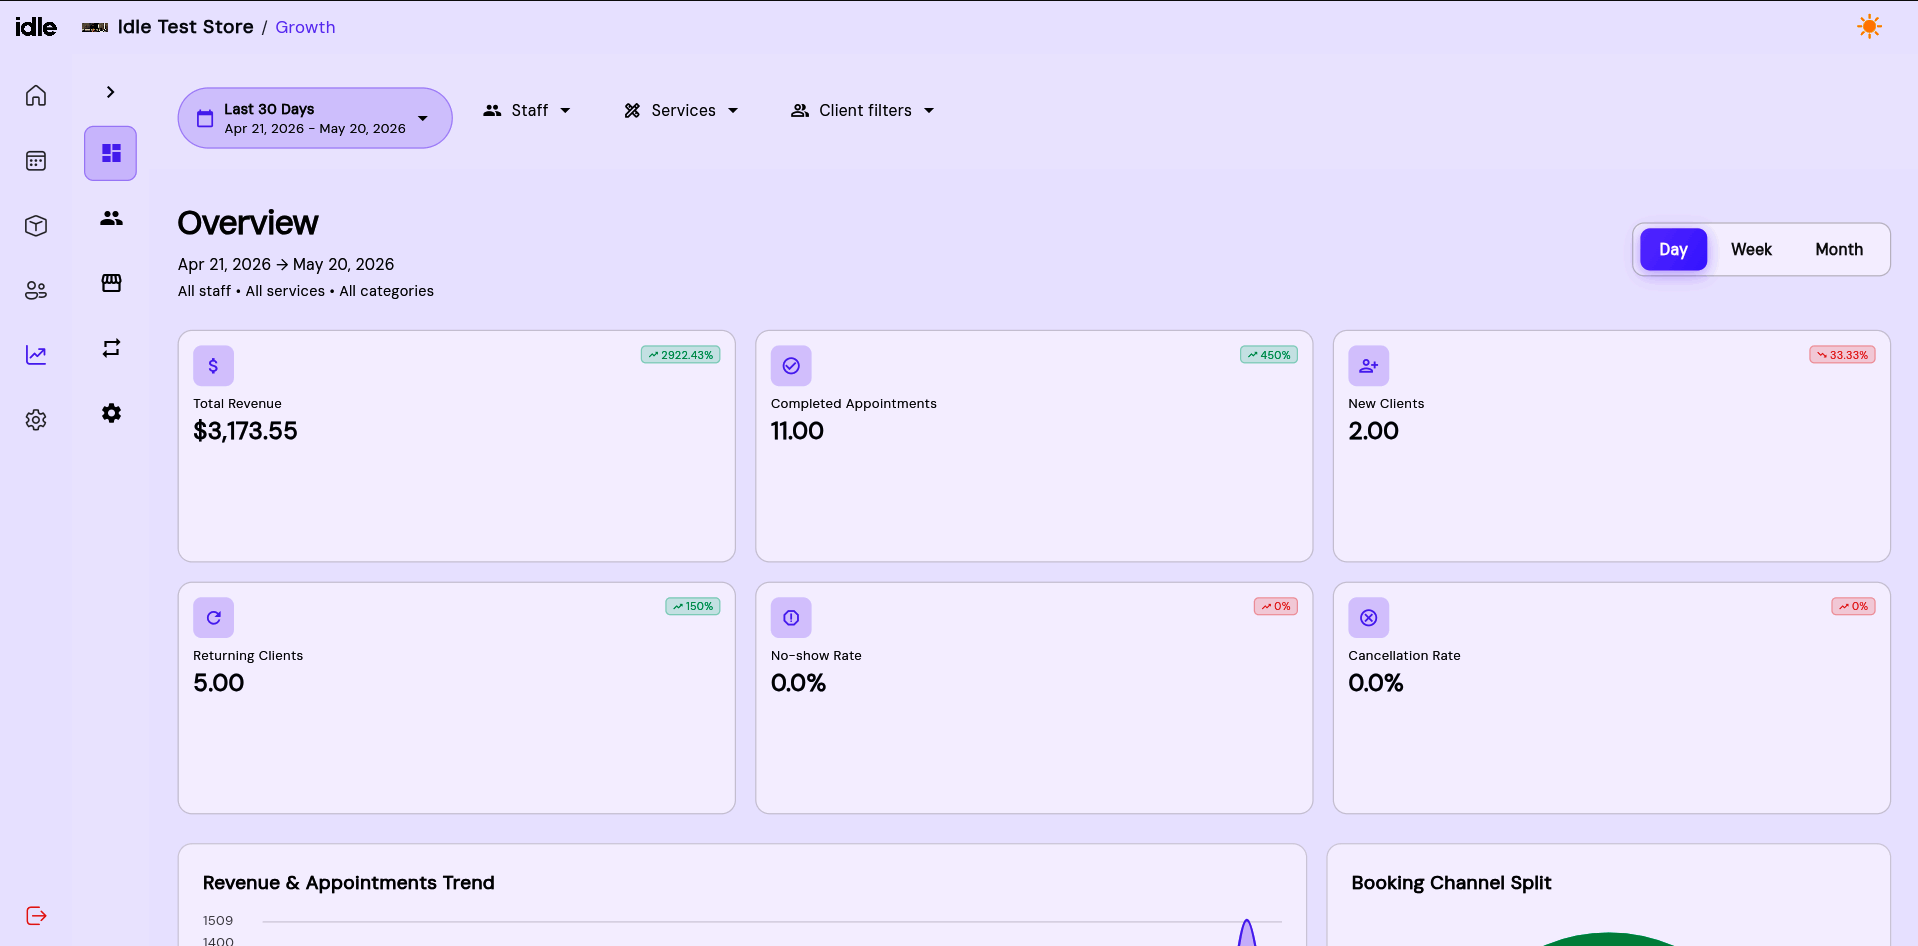Select the growth chart icon in sidebar

[36, 355]
